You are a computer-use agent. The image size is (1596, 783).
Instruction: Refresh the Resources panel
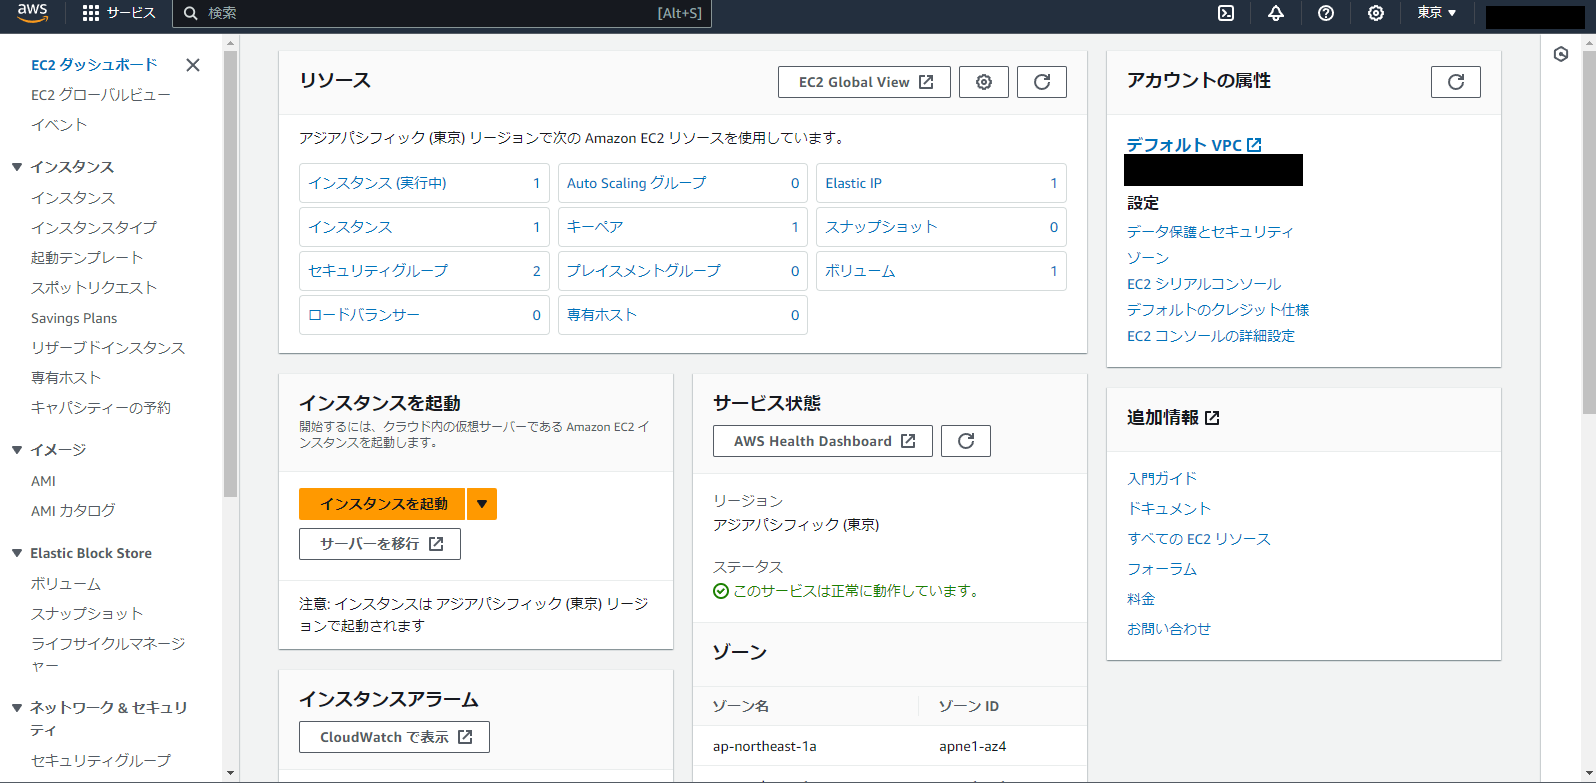click(1042, 82)
